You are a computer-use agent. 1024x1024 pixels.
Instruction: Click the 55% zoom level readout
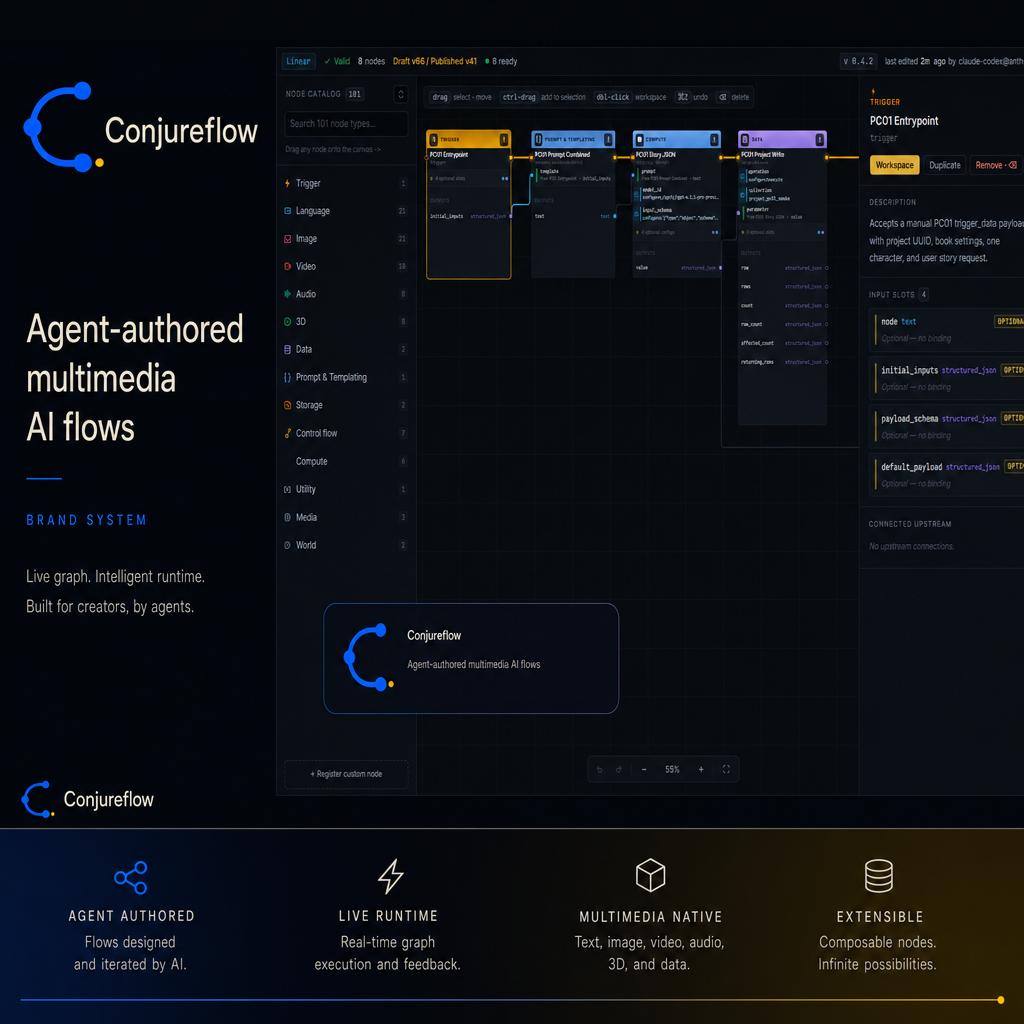[672, 769]
